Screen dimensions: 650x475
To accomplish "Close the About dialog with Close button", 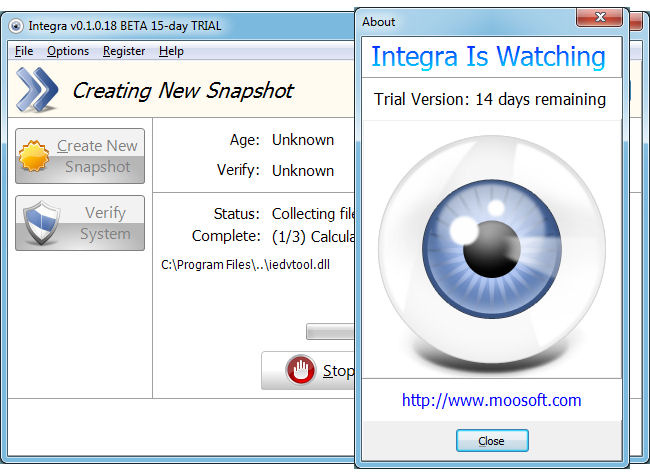I will [492, 441].
